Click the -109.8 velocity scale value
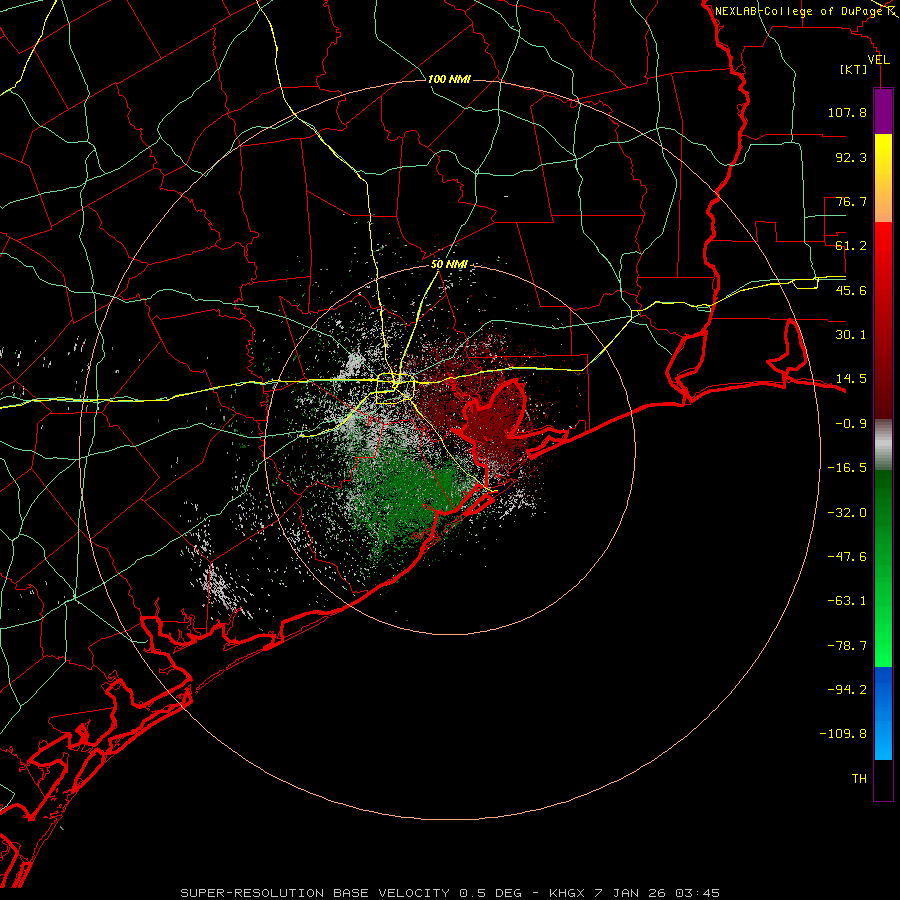900x900 pixels. point(844,734)
